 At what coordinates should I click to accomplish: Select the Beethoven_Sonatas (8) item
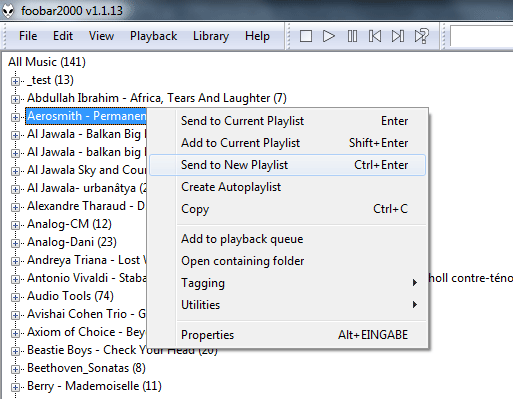[x=86, y=368]
